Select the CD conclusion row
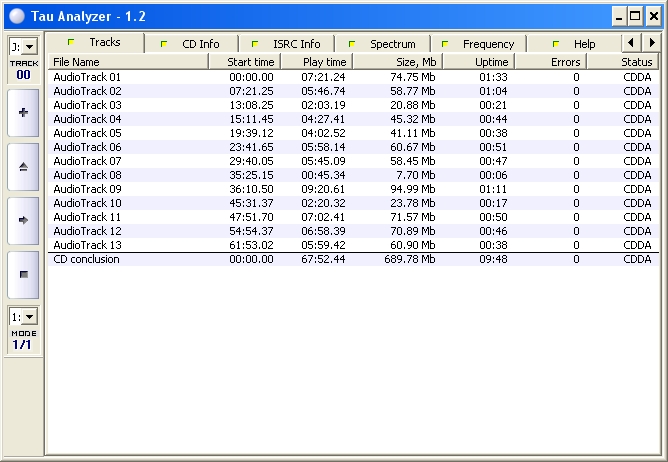The image size is (668, 462). 86,260
